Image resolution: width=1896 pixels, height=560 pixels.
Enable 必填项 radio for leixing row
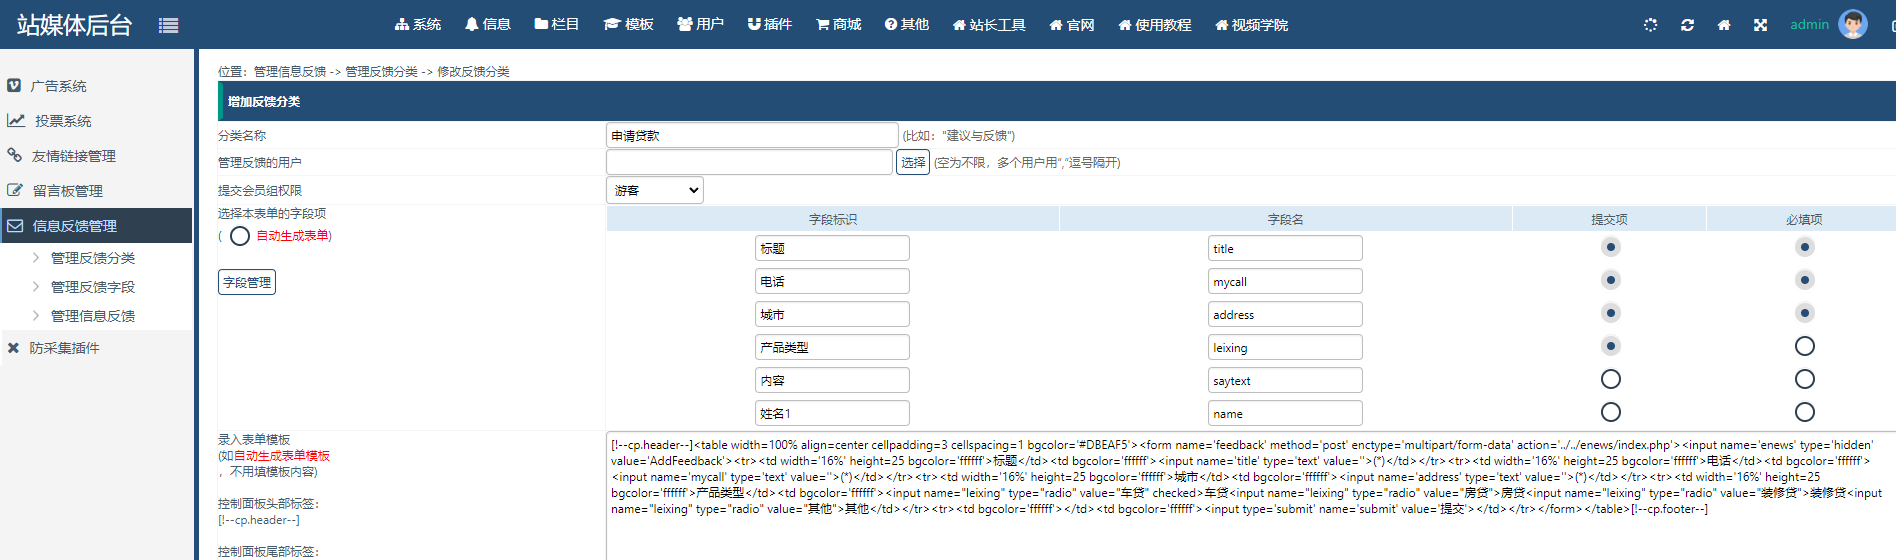1804,346
